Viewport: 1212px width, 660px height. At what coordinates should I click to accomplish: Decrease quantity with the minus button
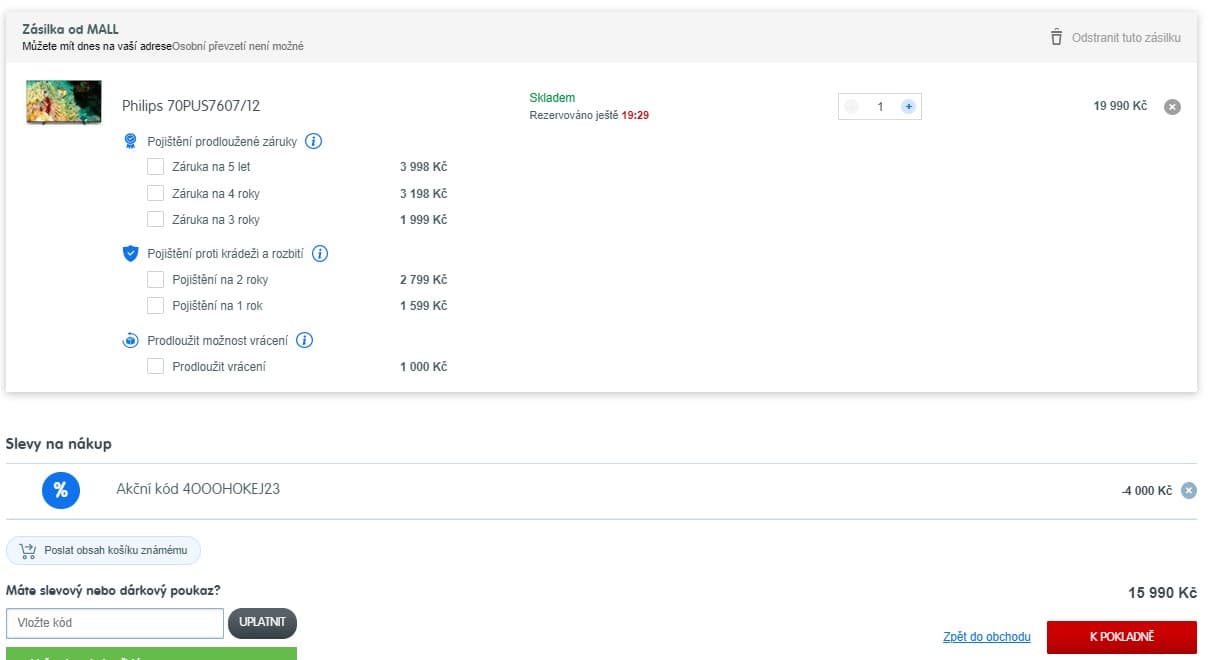point(851,106)
